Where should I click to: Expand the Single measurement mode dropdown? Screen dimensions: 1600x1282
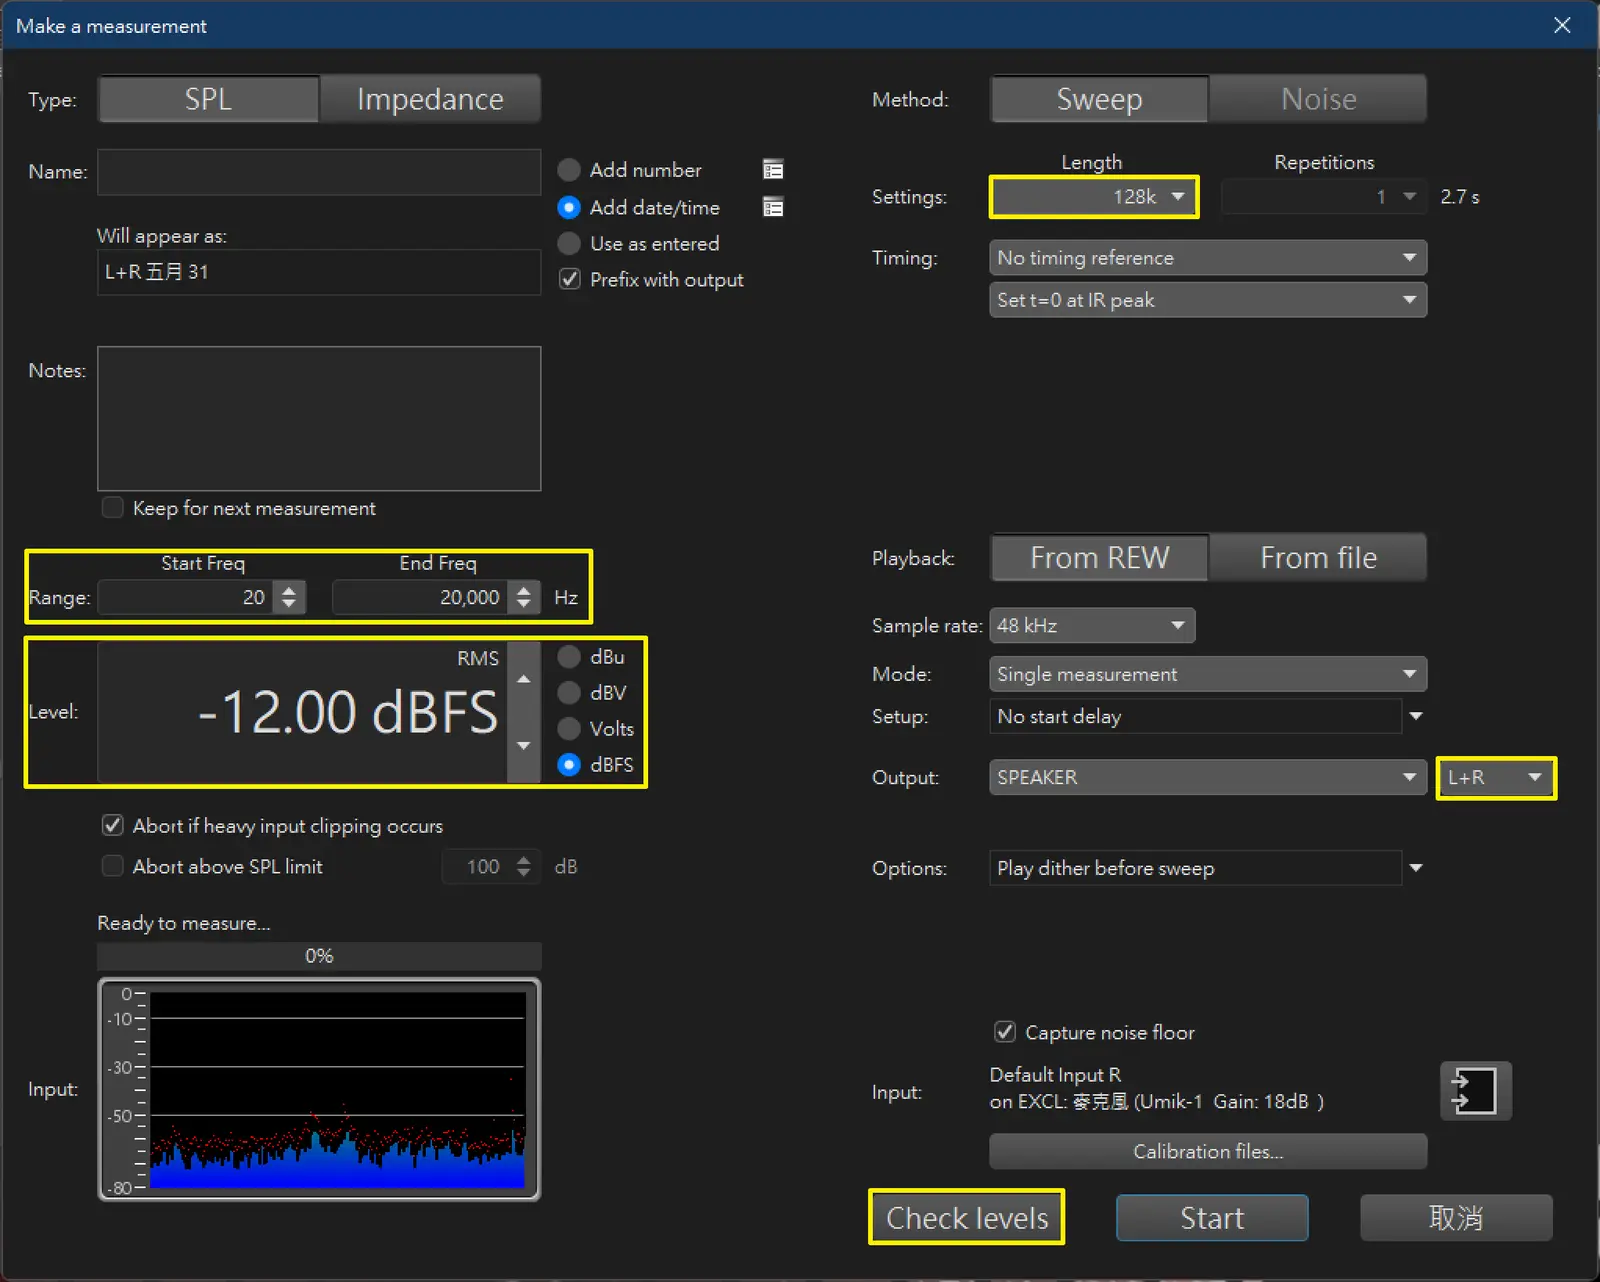click(1208, 674)
